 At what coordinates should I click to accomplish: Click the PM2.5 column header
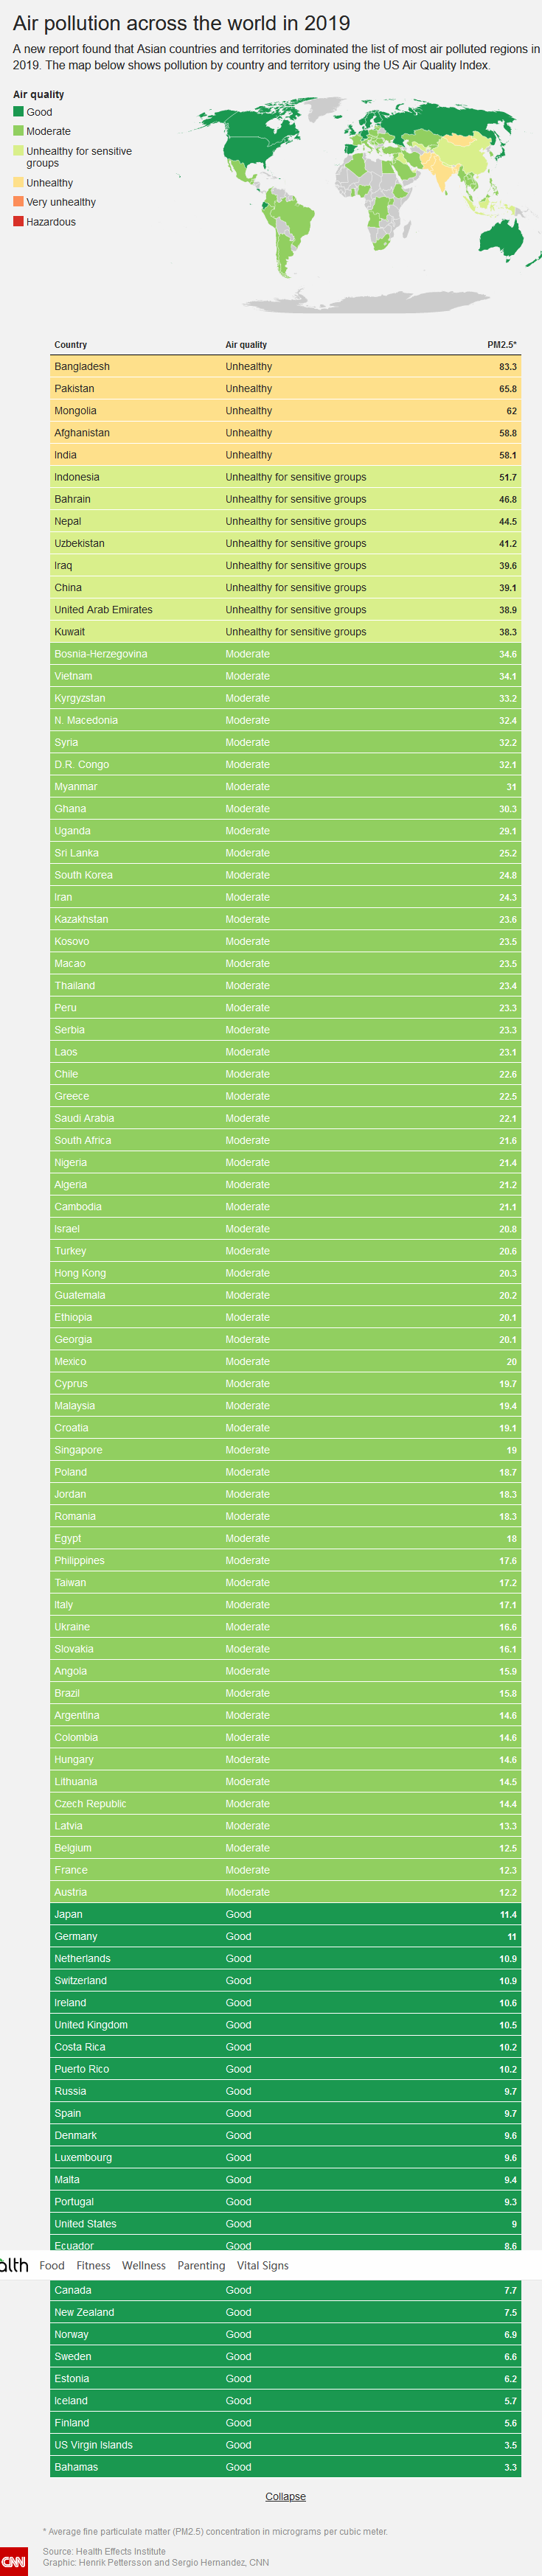coord(501,345)
